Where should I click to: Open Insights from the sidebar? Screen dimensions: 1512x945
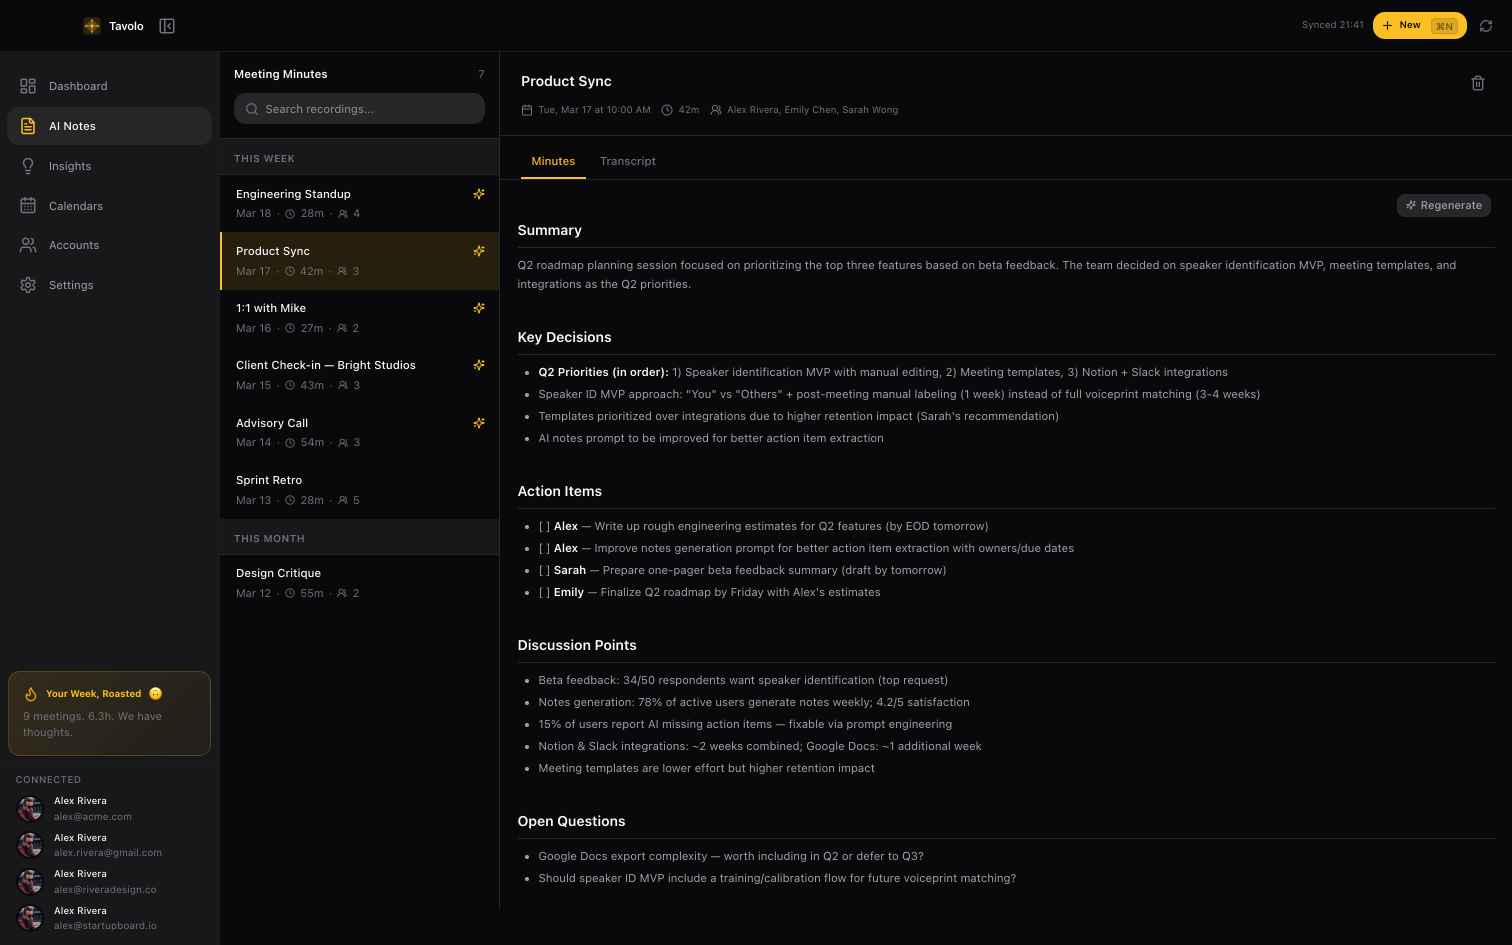[x=70, y=166]
